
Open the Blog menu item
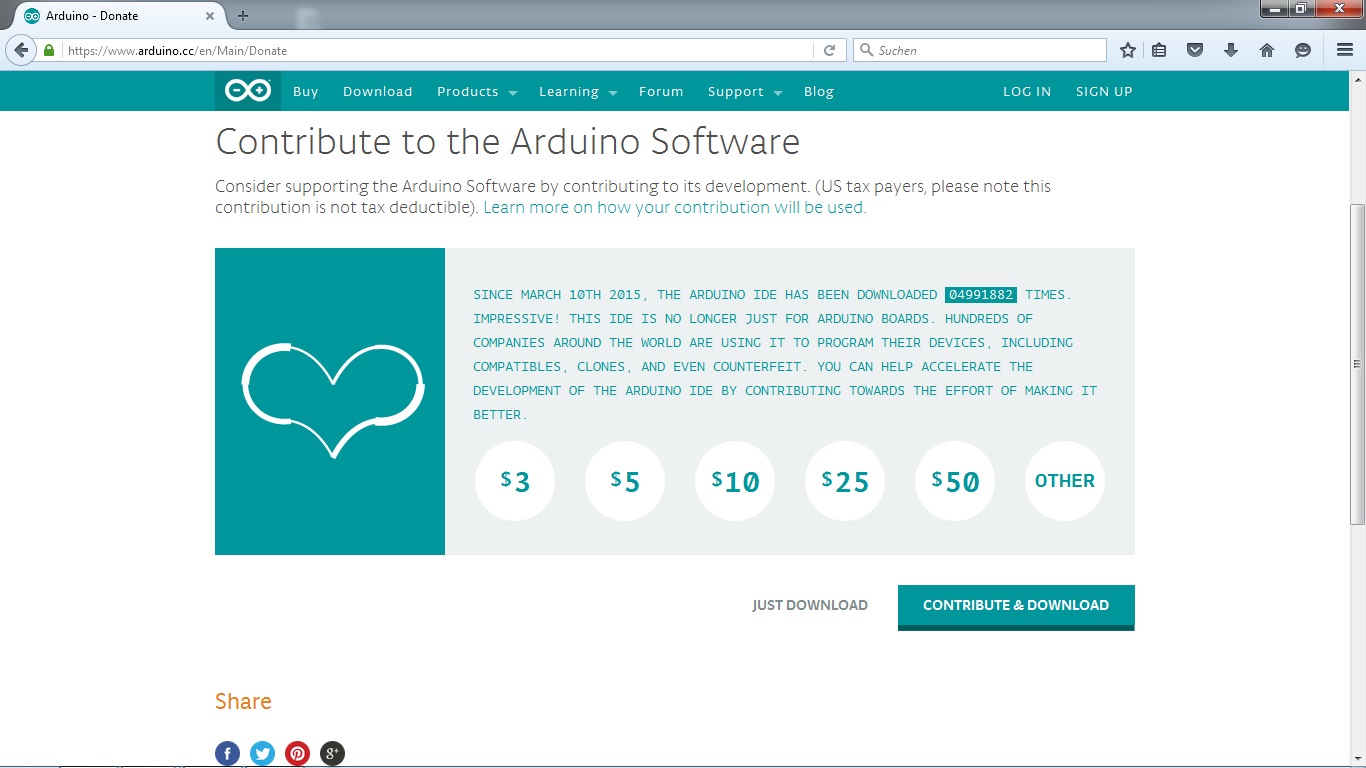tap(819, 91)
